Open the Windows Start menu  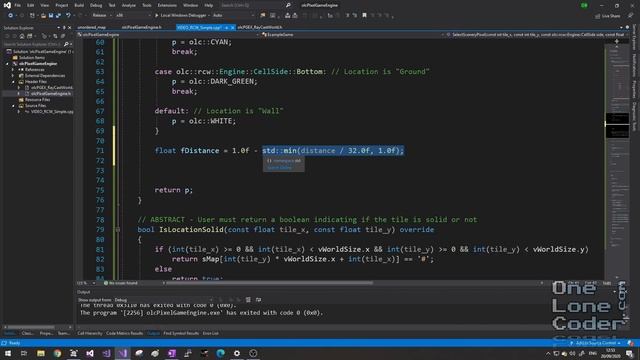click(8, 353)
